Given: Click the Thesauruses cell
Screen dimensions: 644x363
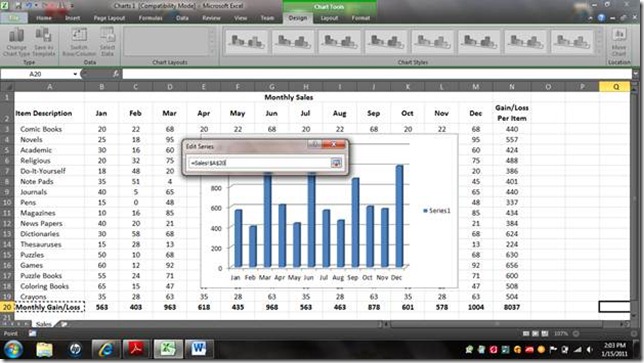Looking at the screenshot, I should click(50, 244).
